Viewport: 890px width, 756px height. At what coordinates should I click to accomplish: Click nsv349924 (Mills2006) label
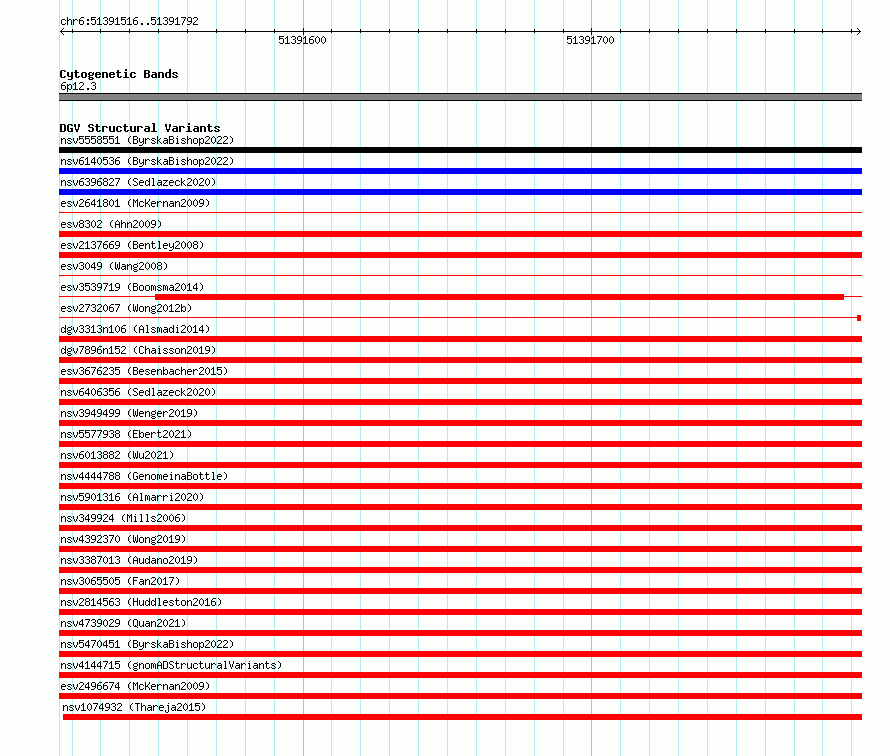[123, 518]
